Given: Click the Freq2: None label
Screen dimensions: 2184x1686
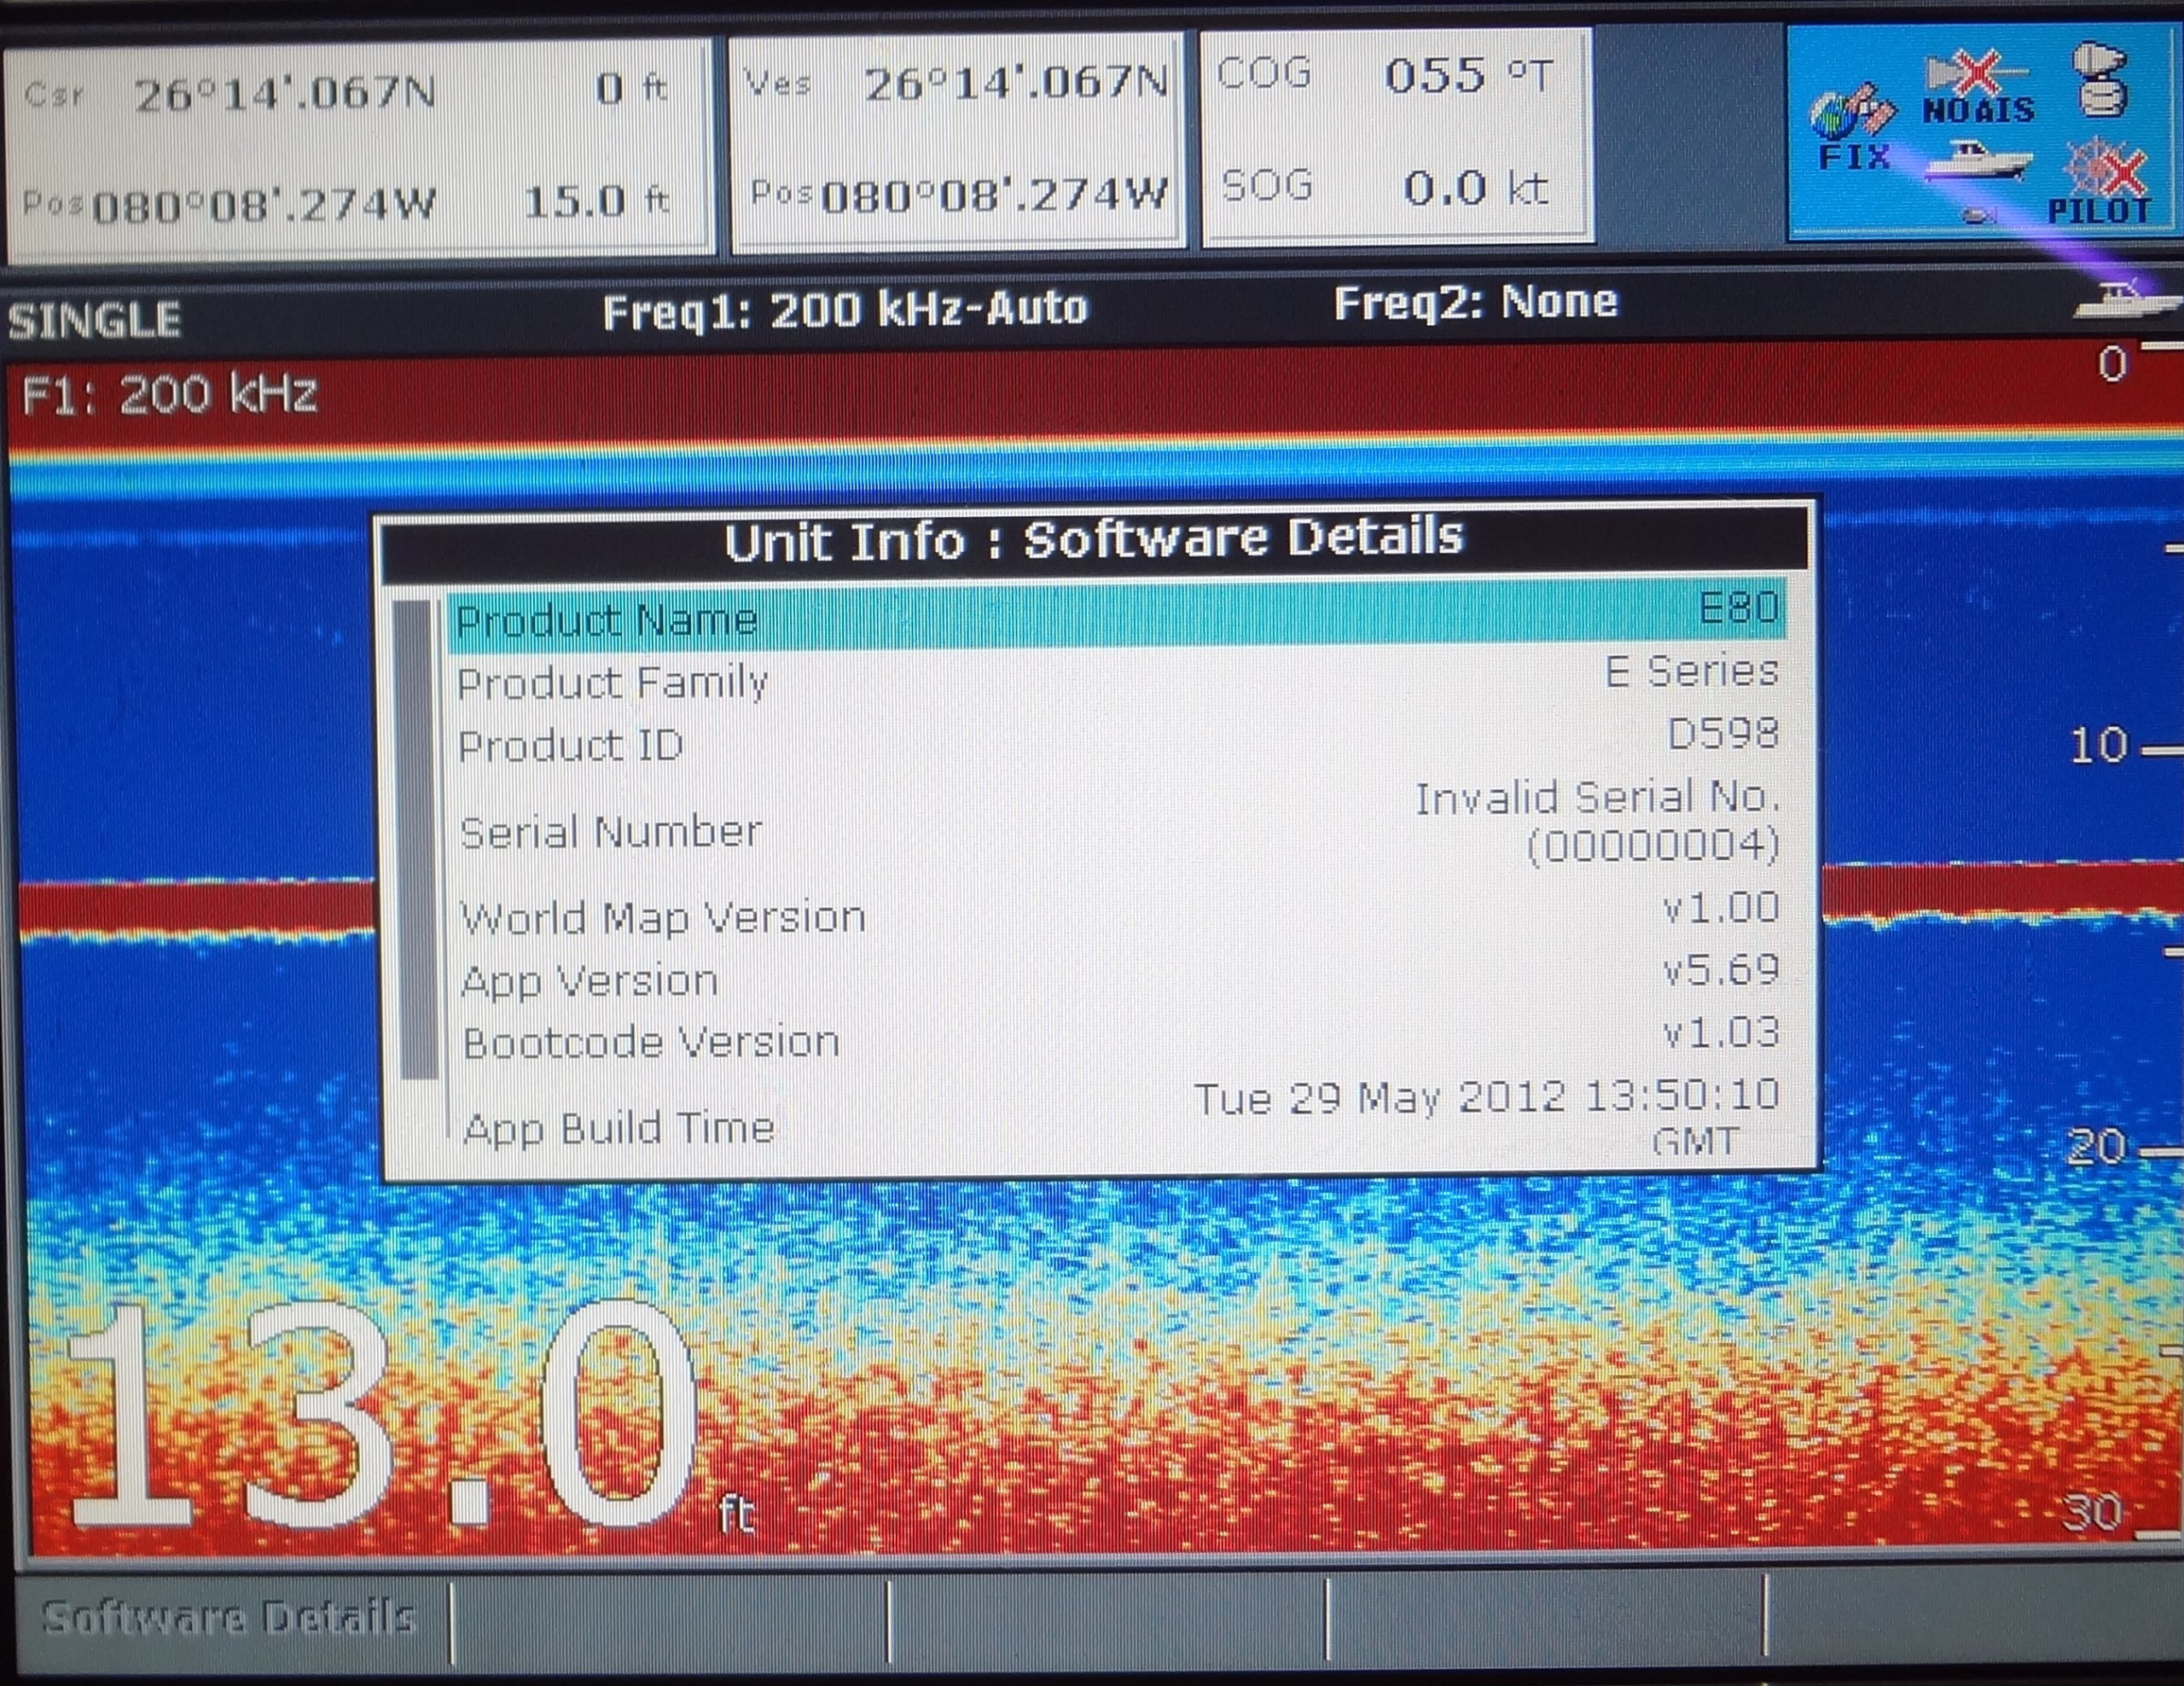Looking at the screenshot, I should point(1475,302).
